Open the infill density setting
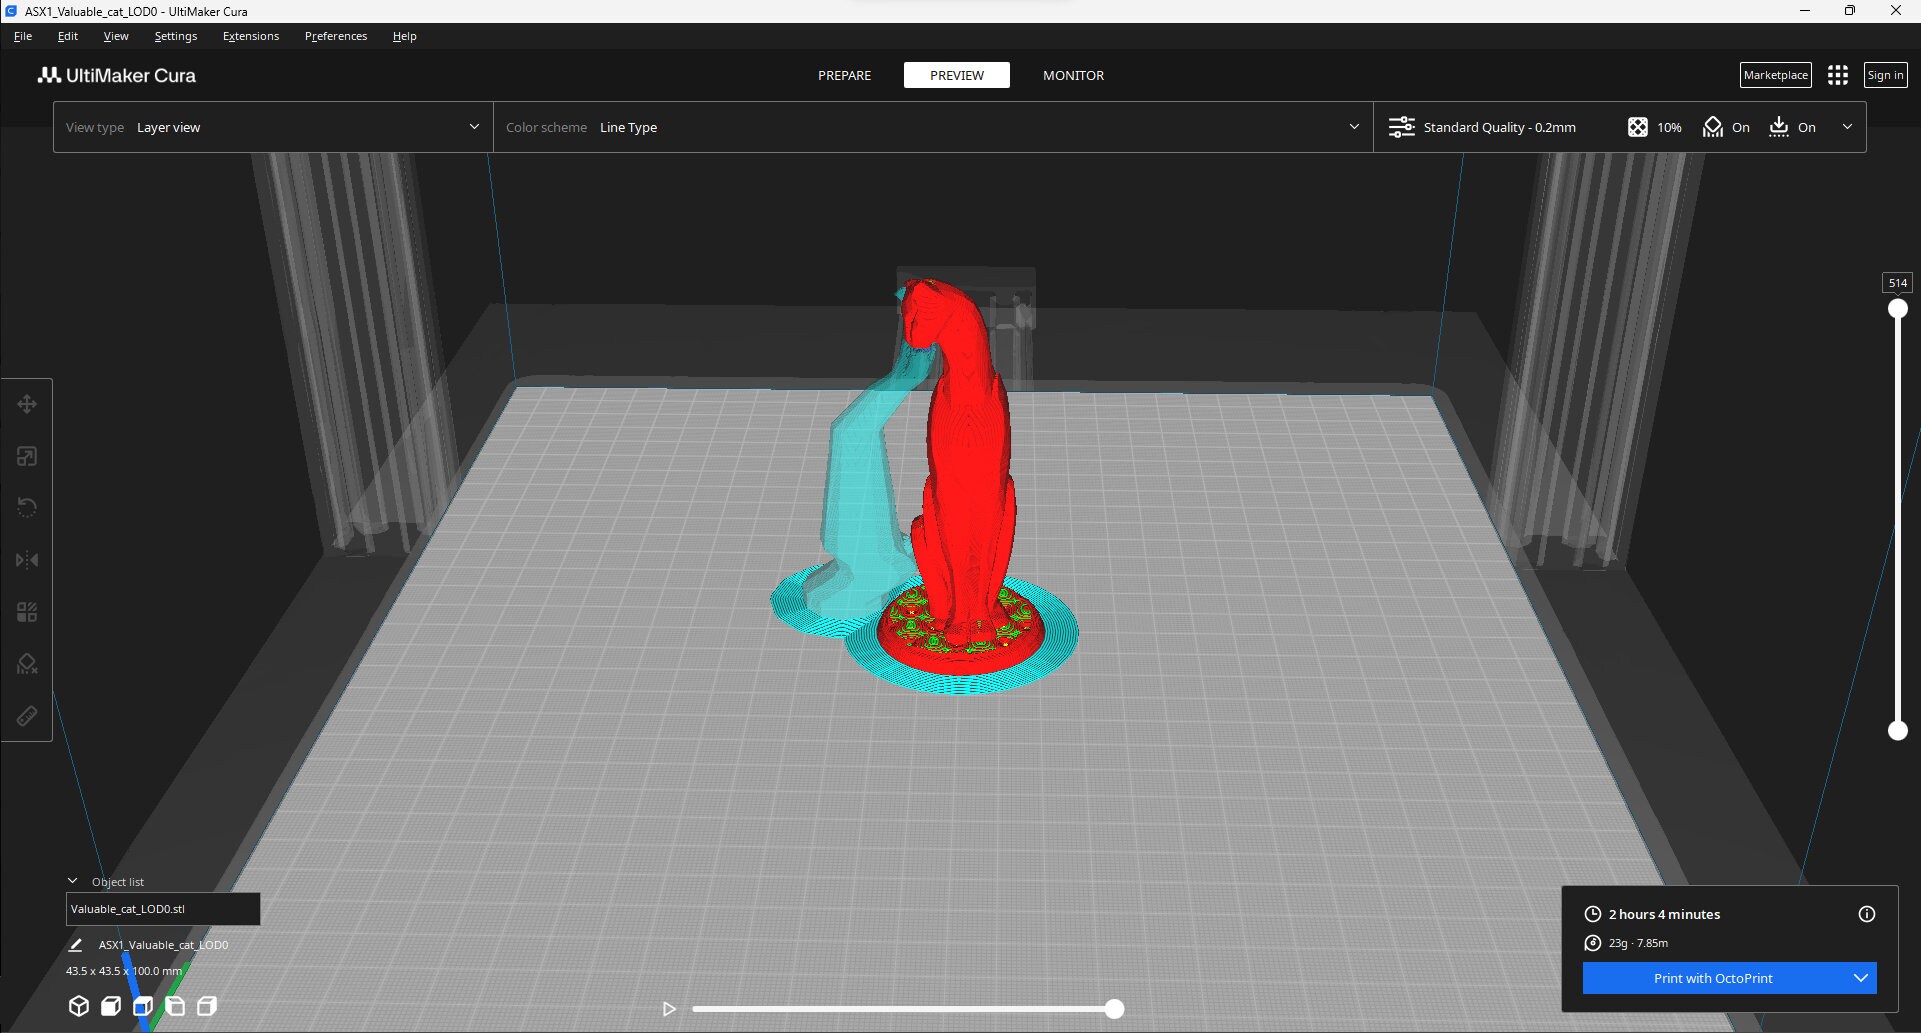Image resolution: width=1921 pixels, height=1033 pixels. point(1654,127)
